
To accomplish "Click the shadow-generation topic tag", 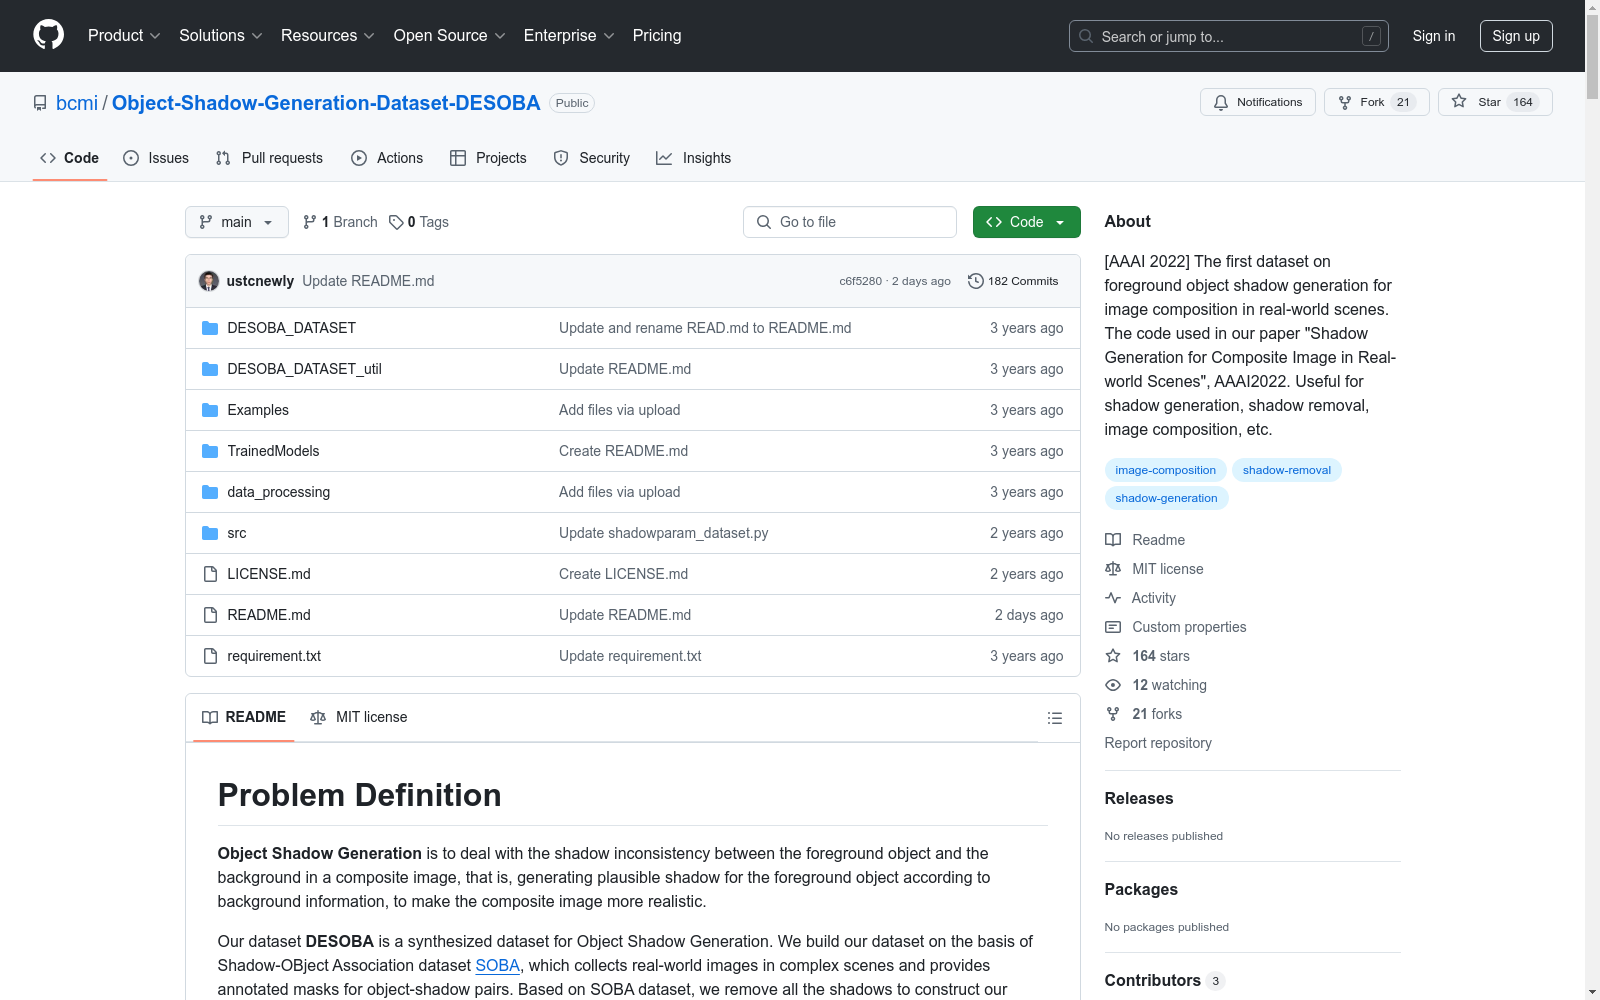I will point(1166,498).
